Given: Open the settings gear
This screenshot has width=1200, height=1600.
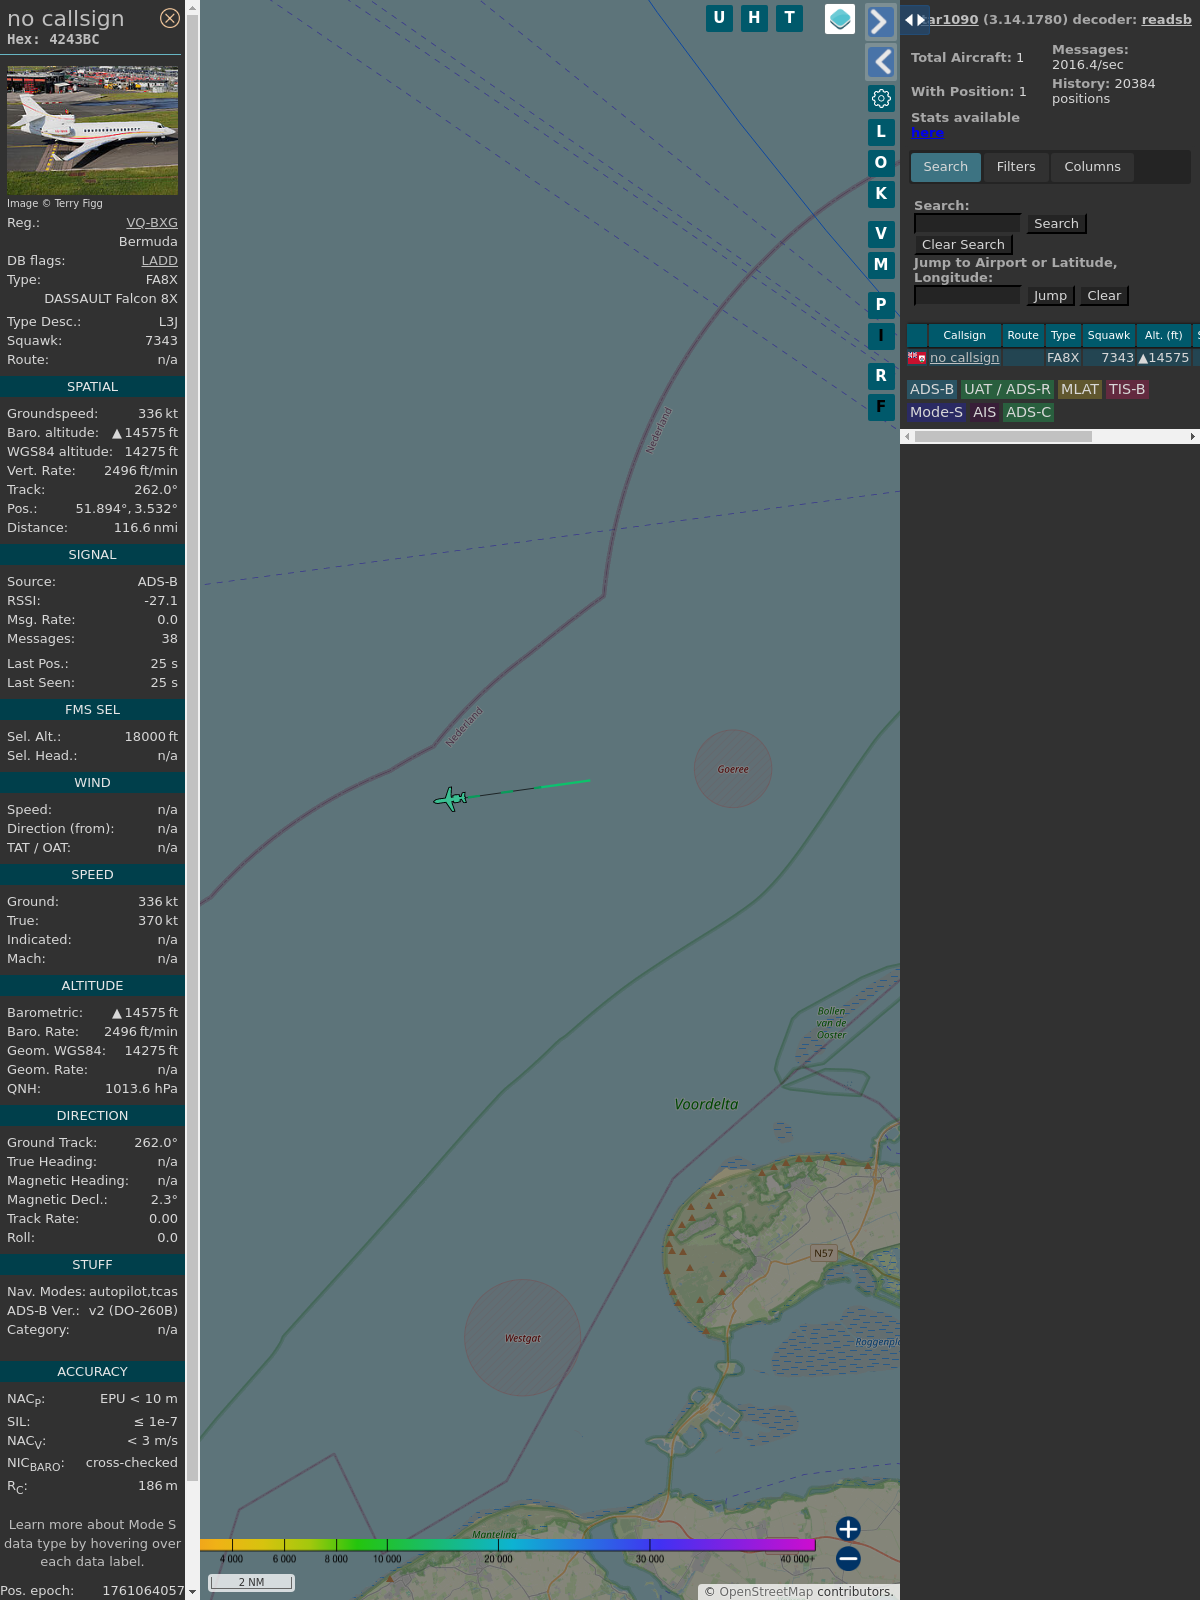Looking at the screenshot, I should point(881,98).
